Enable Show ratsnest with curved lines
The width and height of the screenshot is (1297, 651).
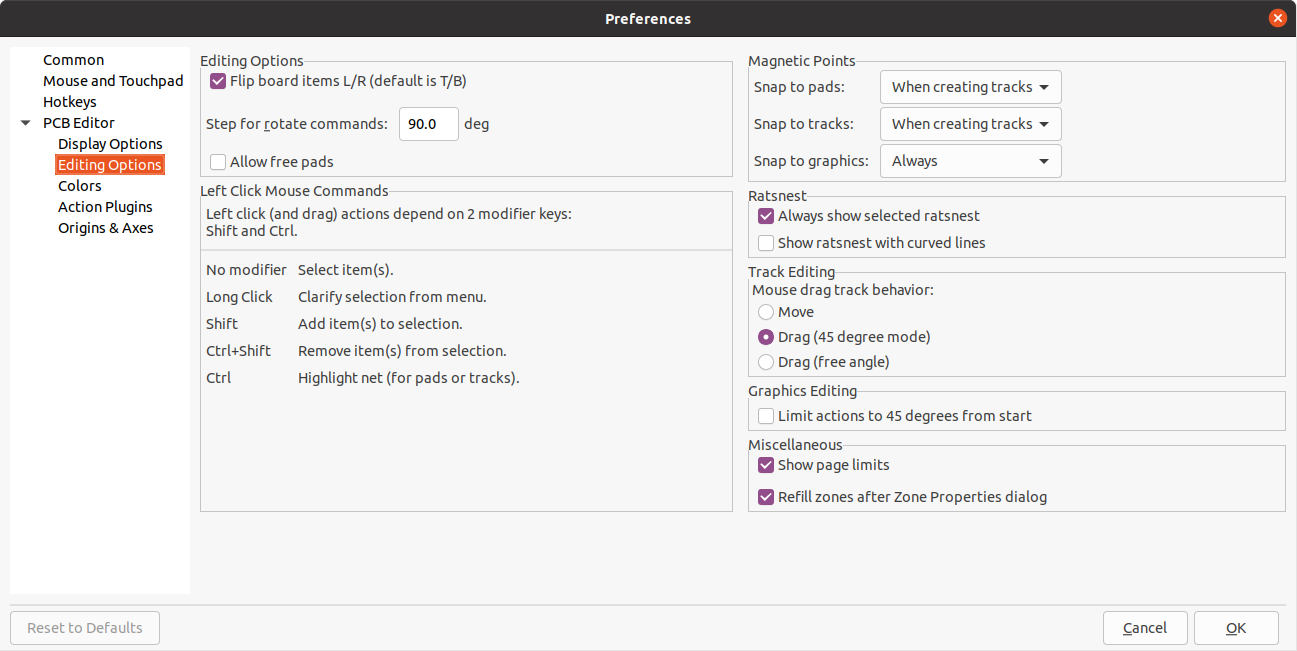[x=766, y=242]
